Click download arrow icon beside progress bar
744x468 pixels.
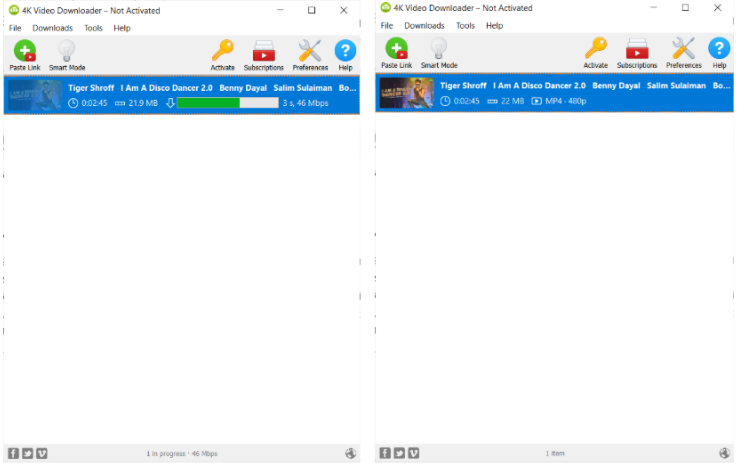170,103
